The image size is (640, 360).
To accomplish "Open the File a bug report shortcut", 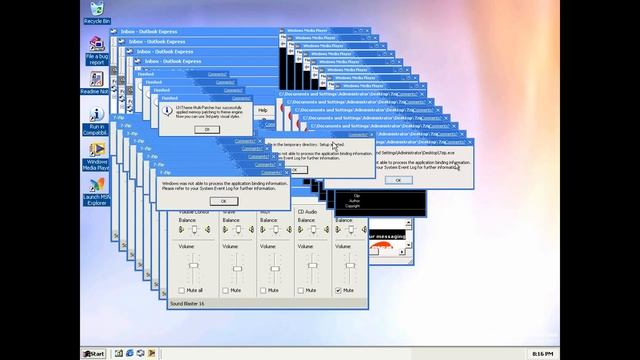I will click(x=97, y=51).
